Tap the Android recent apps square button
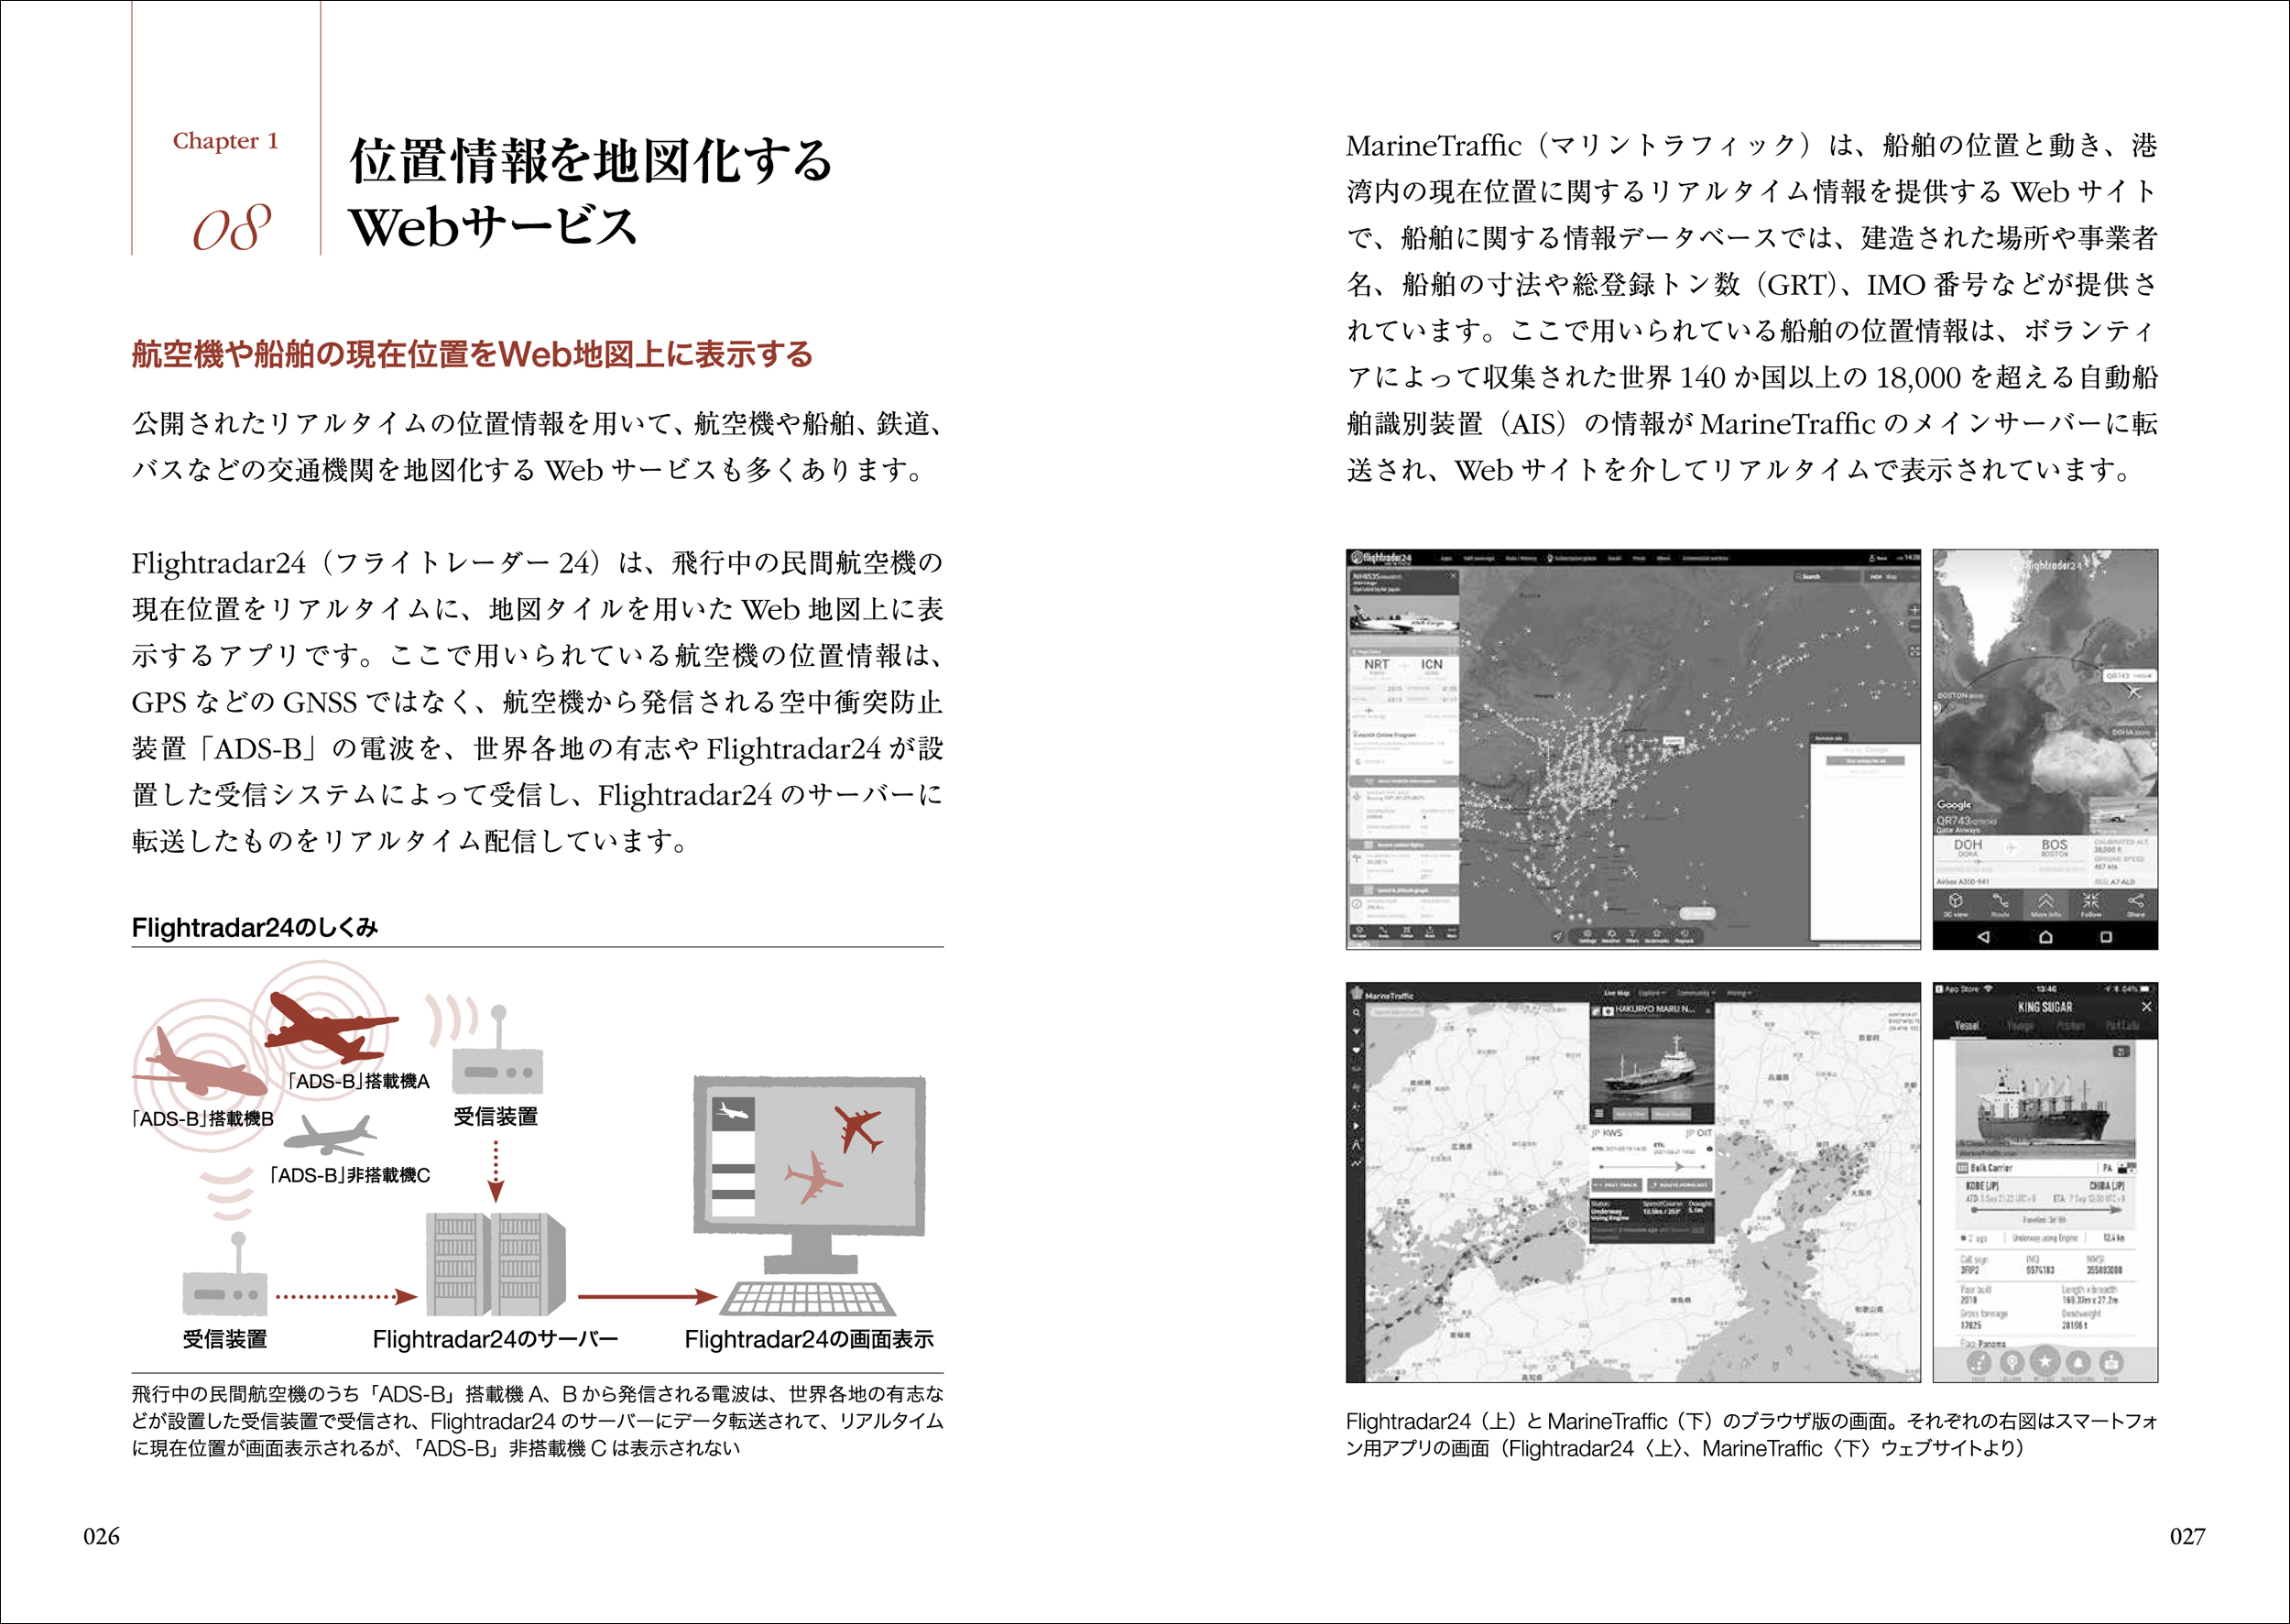2290x1624 pixels. tap(2106, 937)
